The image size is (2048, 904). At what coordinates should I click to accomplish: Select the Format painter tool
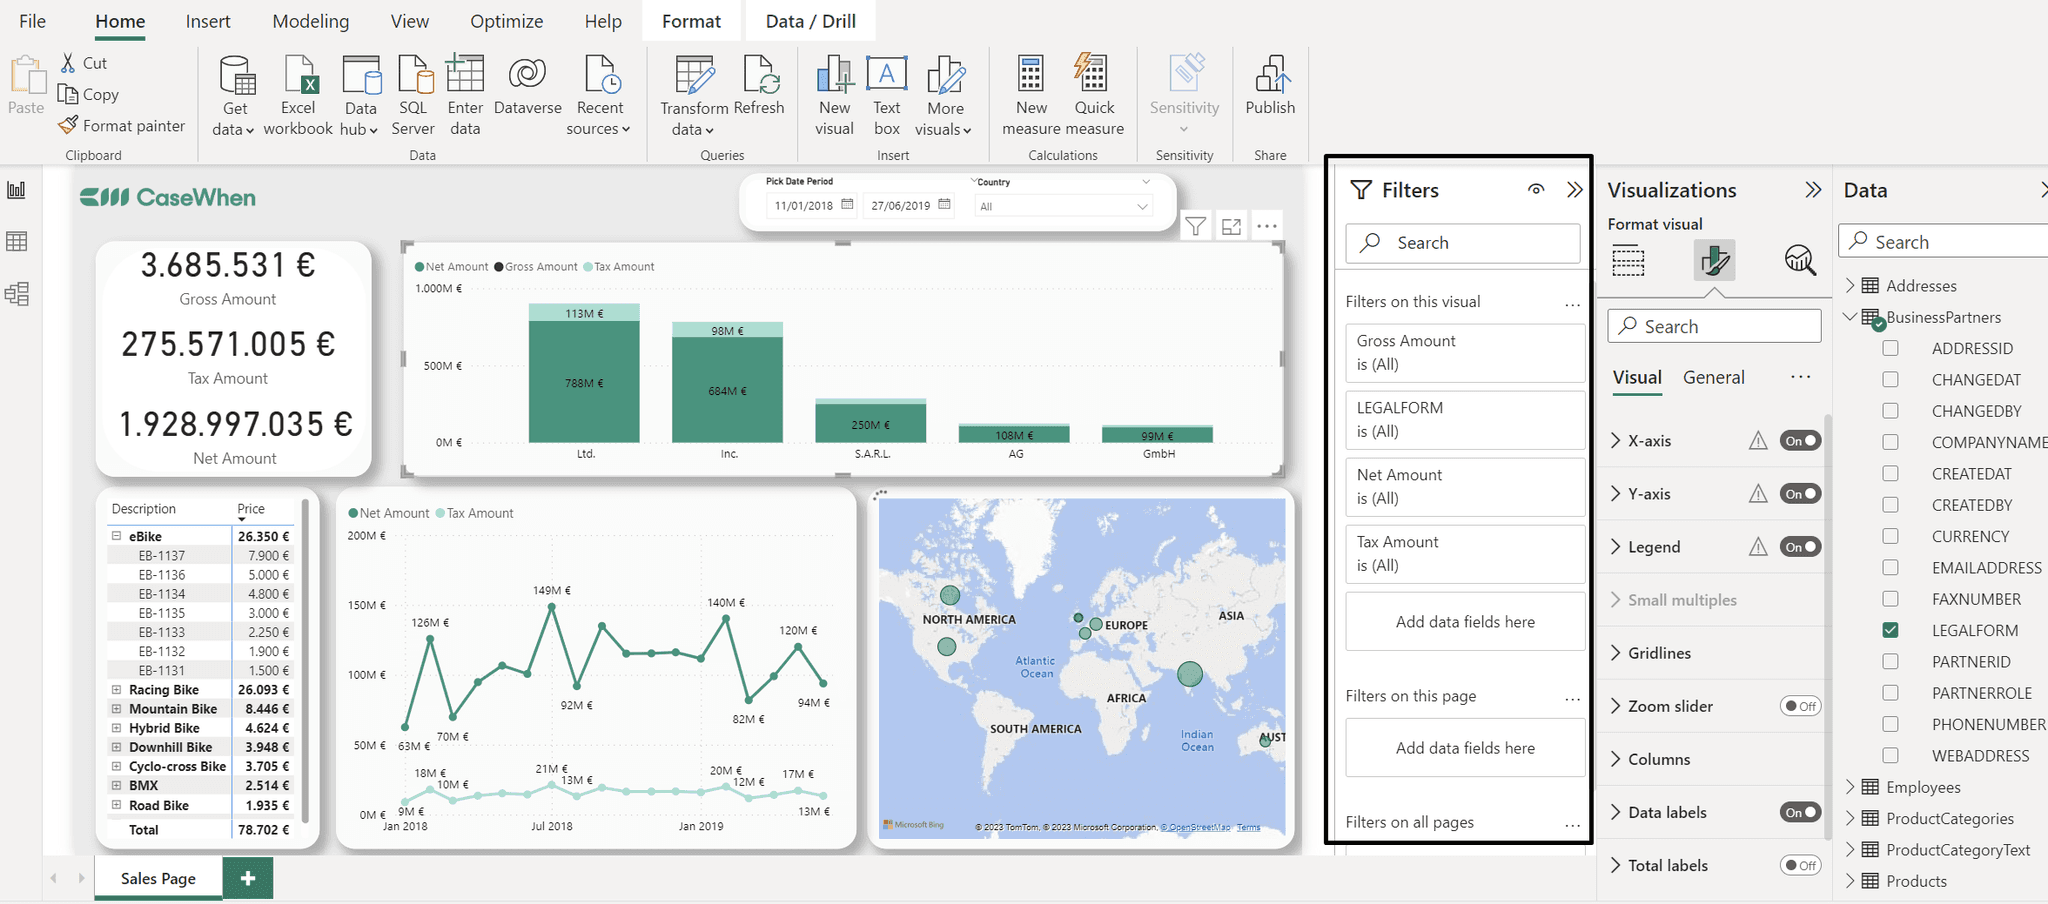tap(122, 126)
